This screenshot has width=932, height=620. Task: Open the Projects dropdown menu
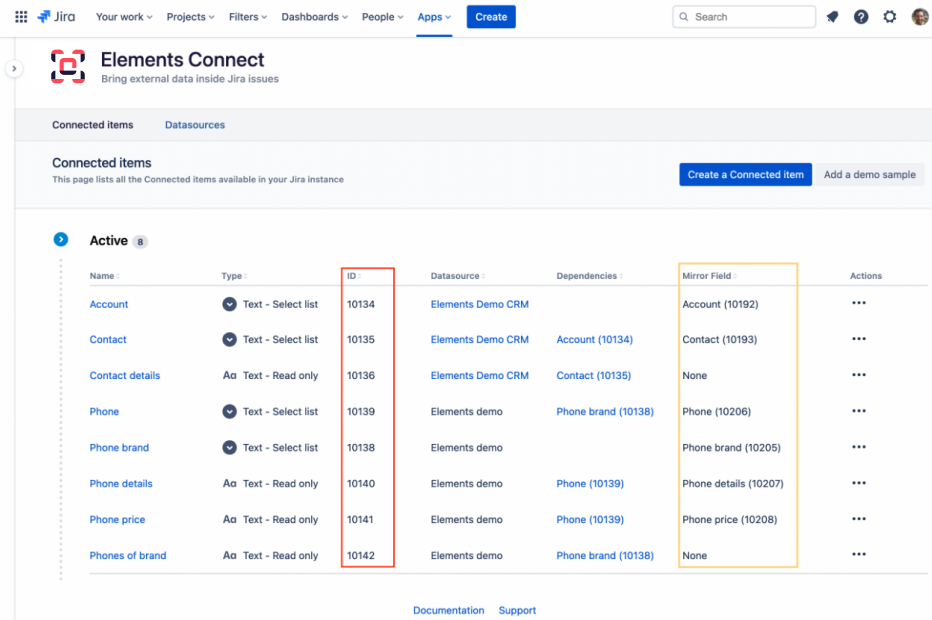[x=190, y=16]
